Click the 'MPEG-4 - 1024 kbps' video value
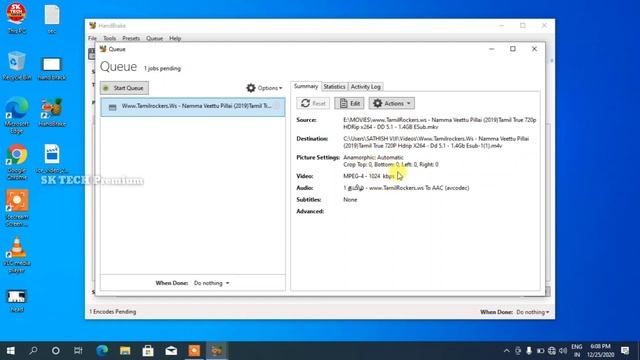Image resolution: width=640 pixels, height=360 pixels. coord(369,176)
